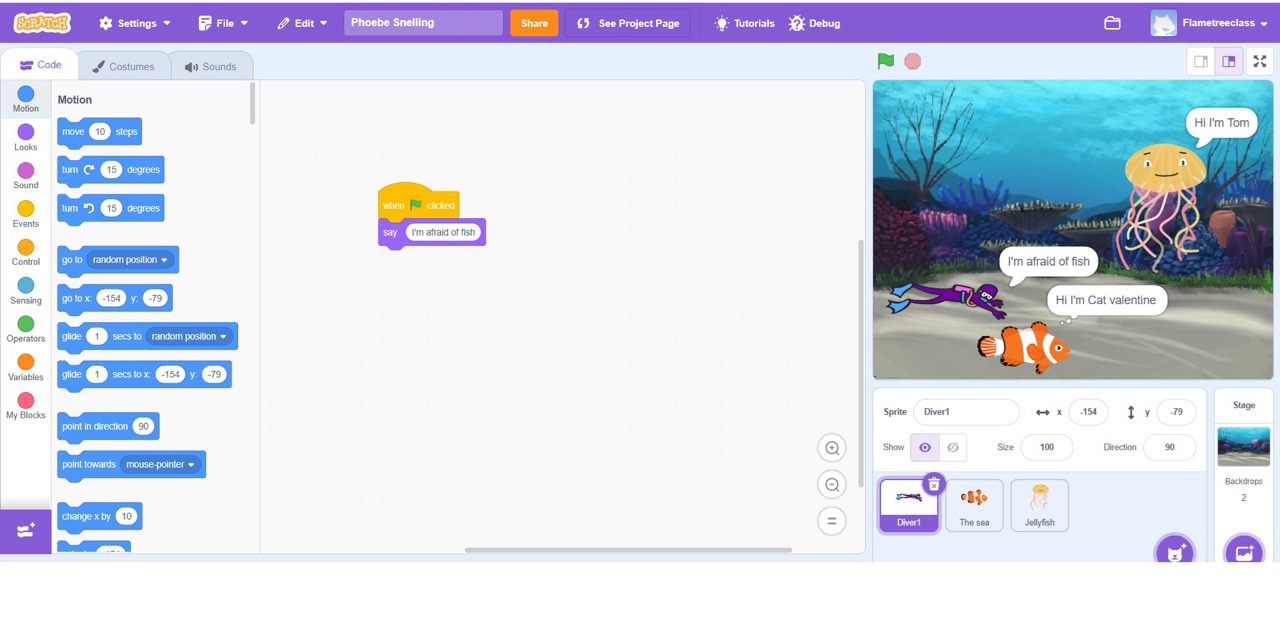Click the sprite y position field

tap(1176, 412)
